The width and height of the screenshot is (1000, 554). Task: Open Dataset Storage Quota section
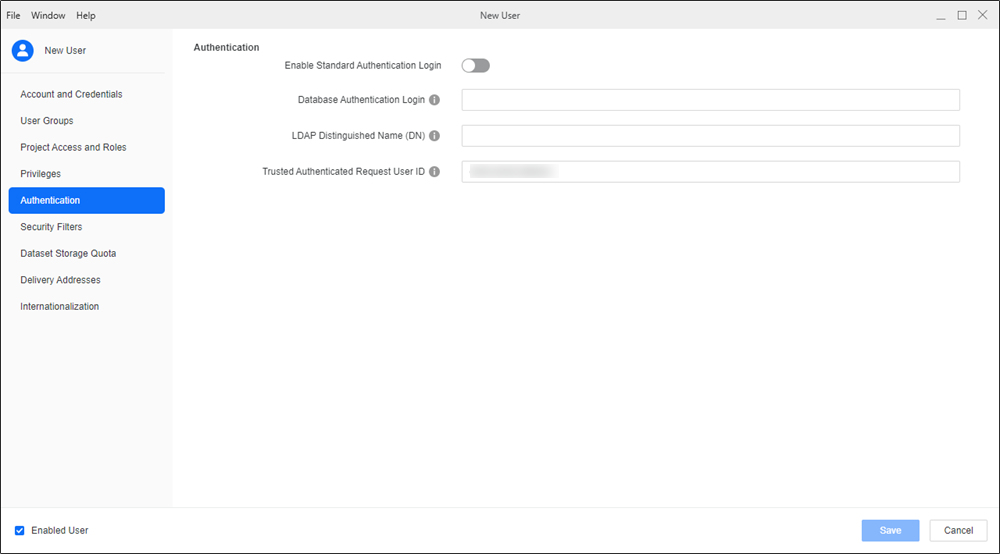pyautogui.click(x=68, y=253)
